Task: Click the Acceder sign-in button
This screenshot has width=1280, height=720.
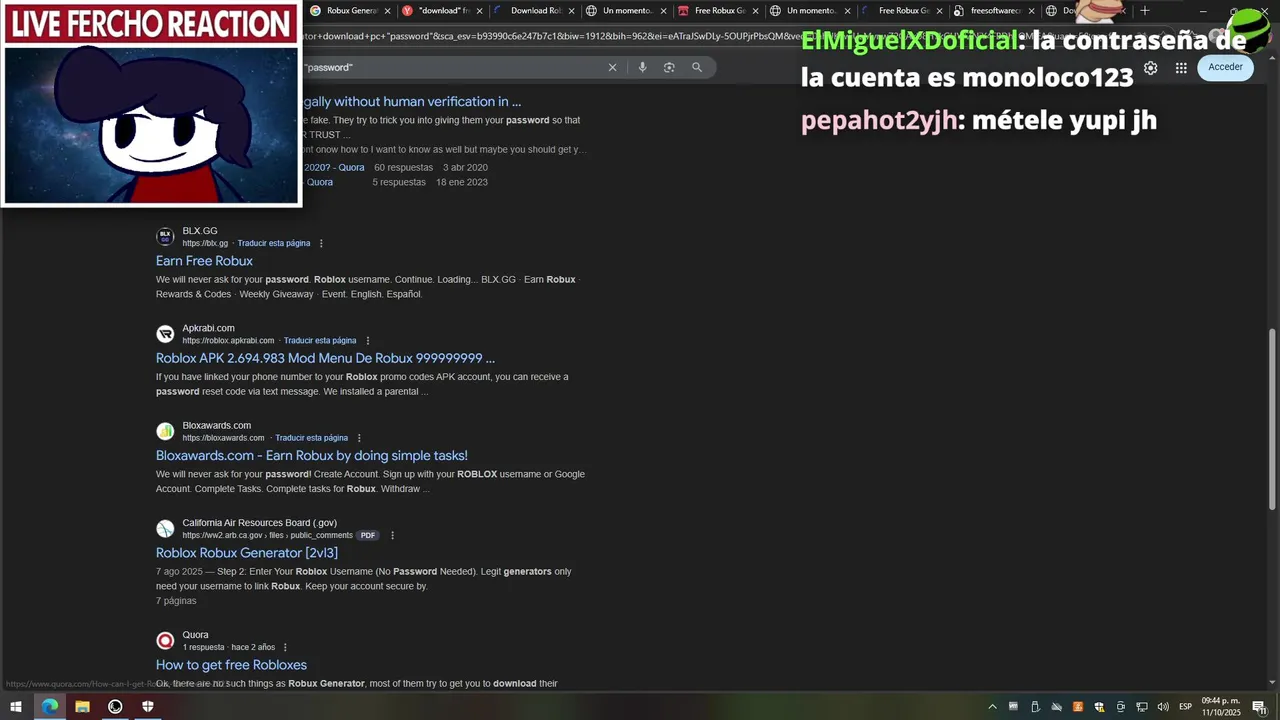Action: [1225, 67]
